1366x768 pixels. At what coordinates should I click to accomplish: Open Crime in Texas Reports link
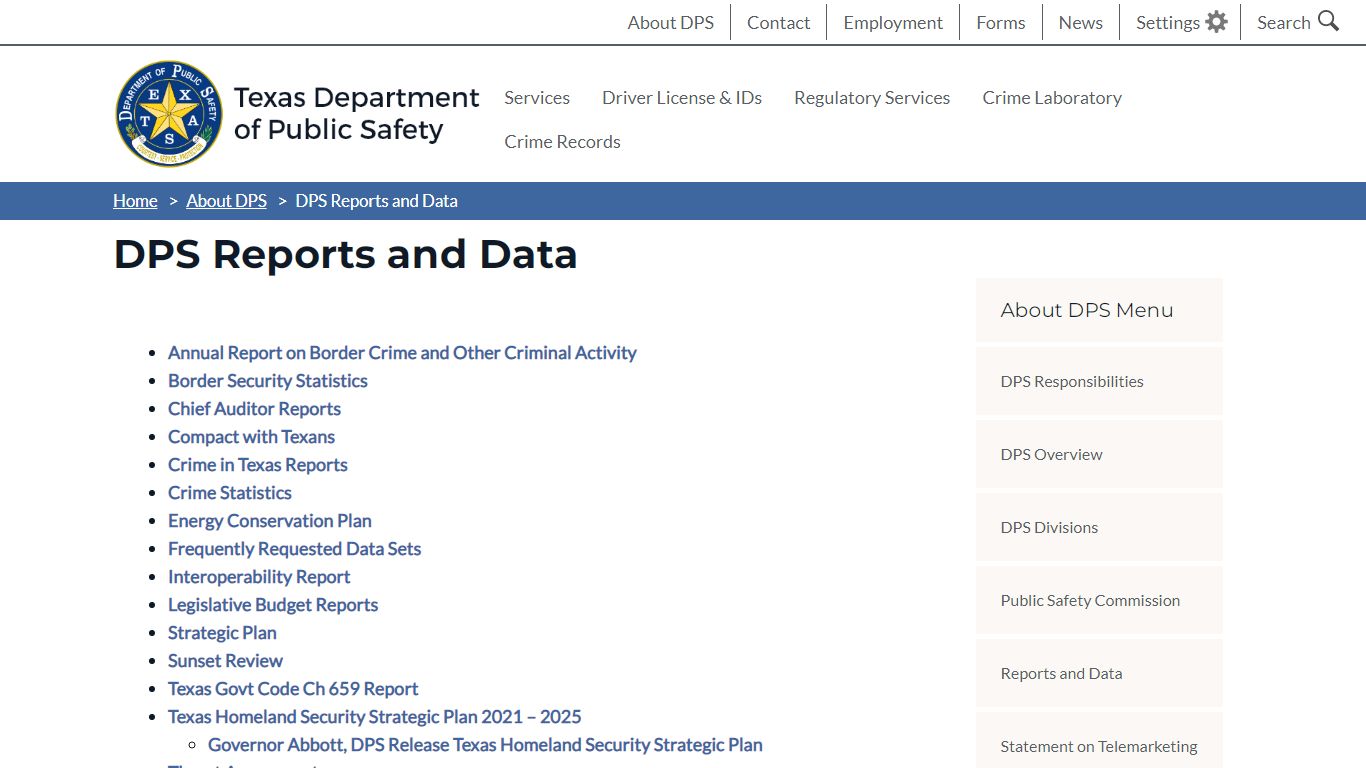point(258,464)
